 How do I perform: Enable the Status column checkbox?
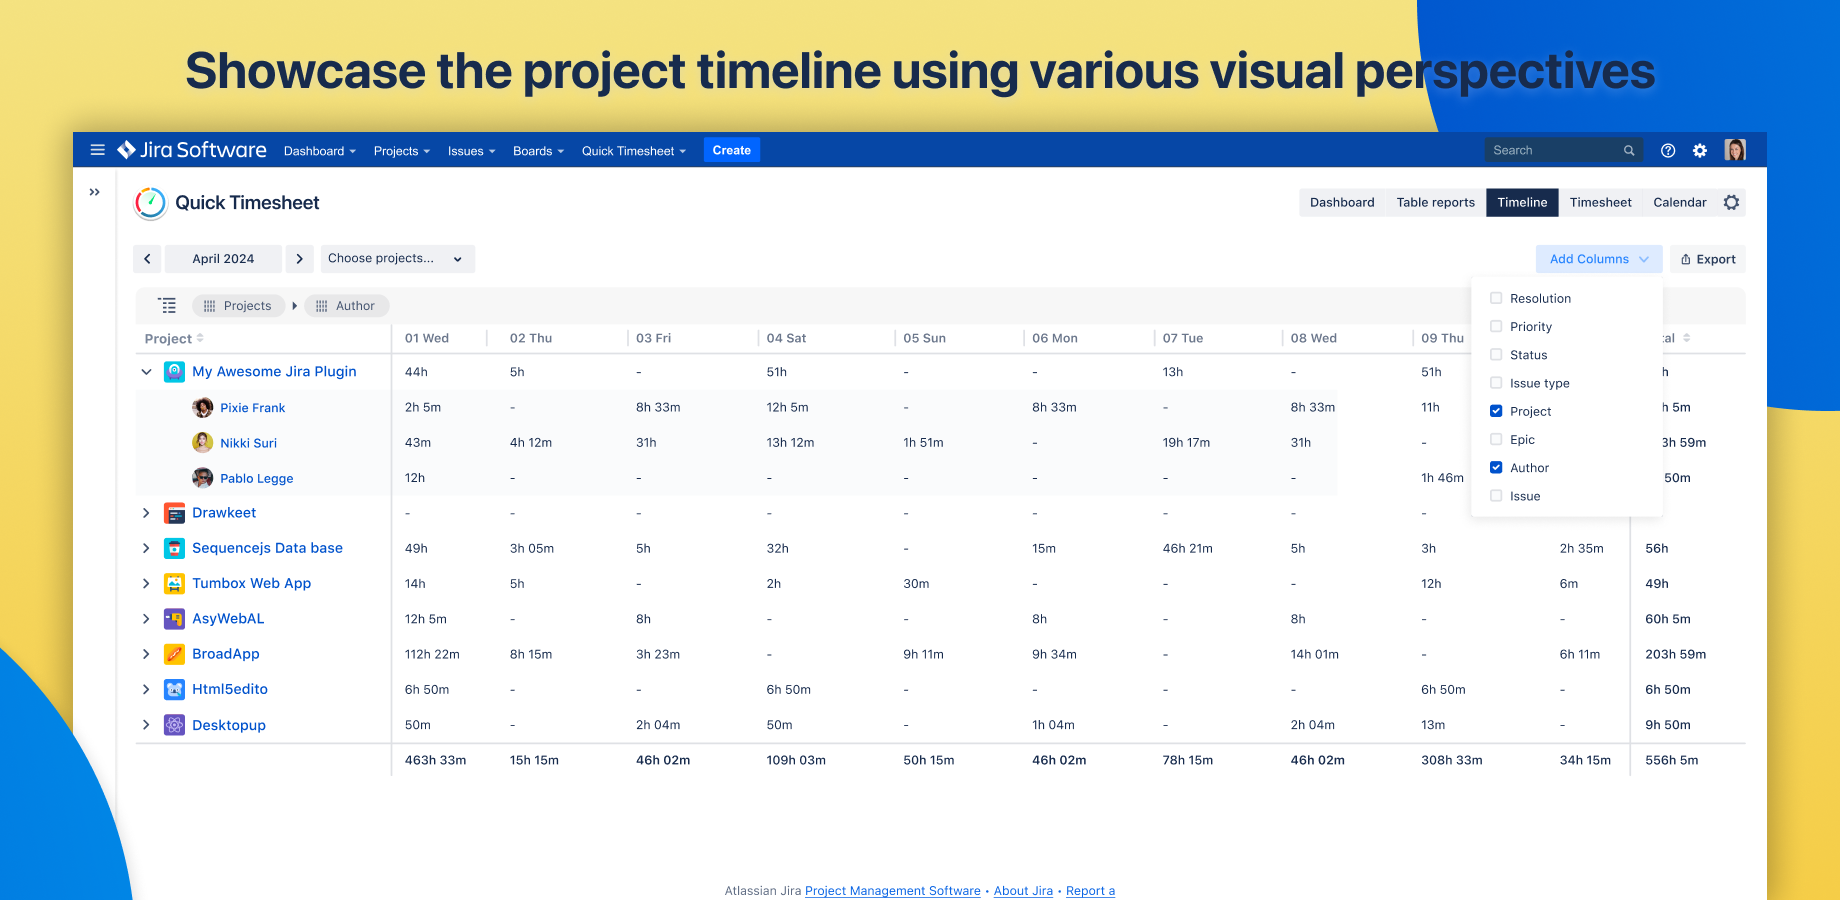[1496, 354]
